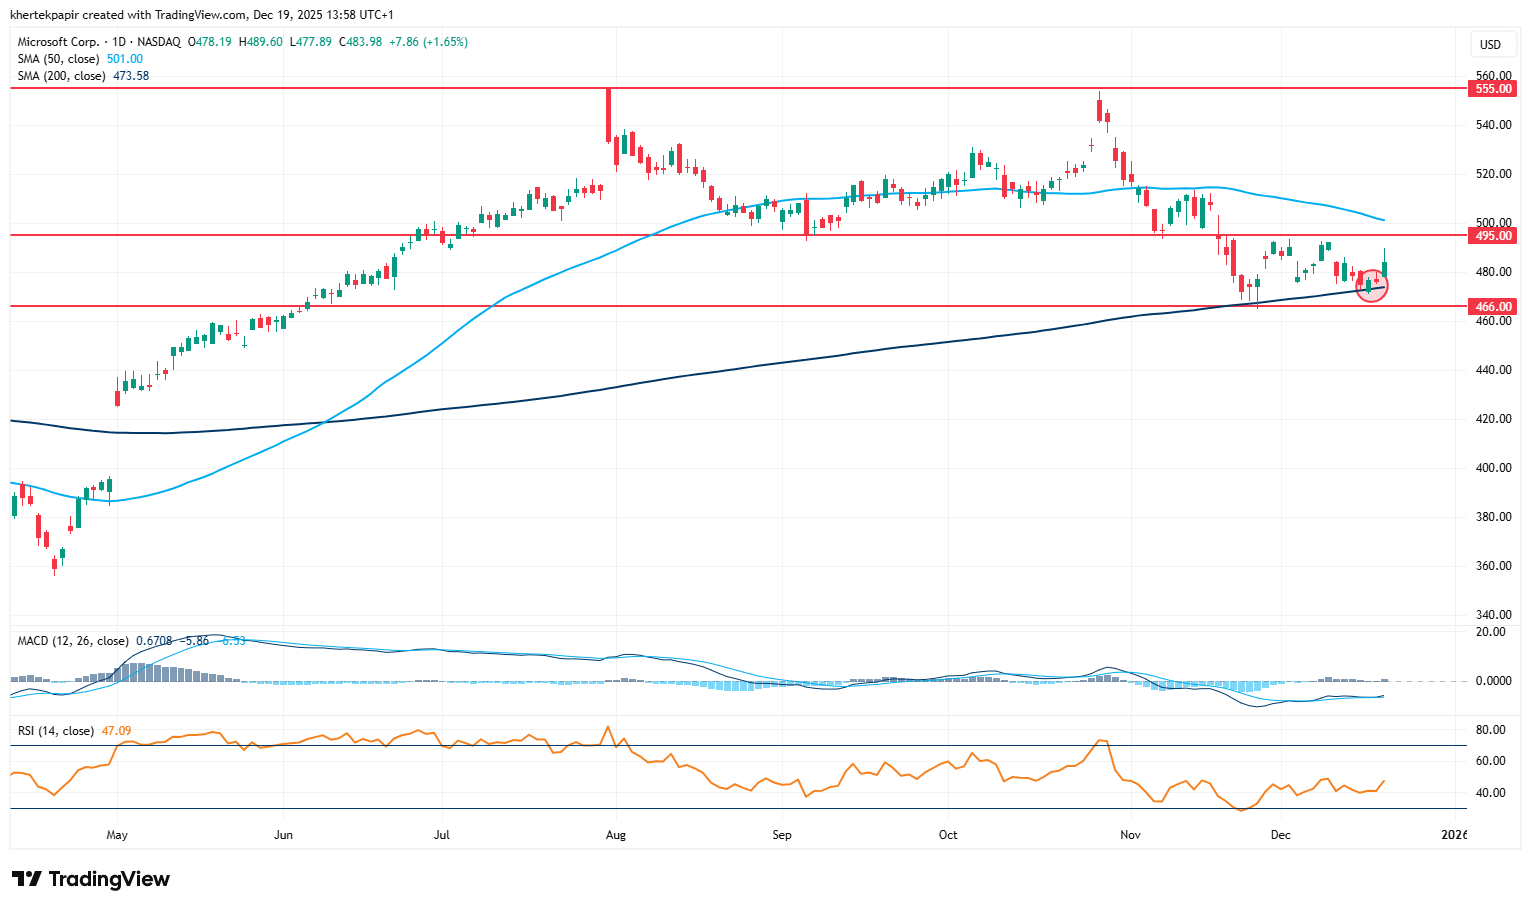Click the tall red candle at August start
Viewport: 1531px width, 909px height.
coord(608,115)
